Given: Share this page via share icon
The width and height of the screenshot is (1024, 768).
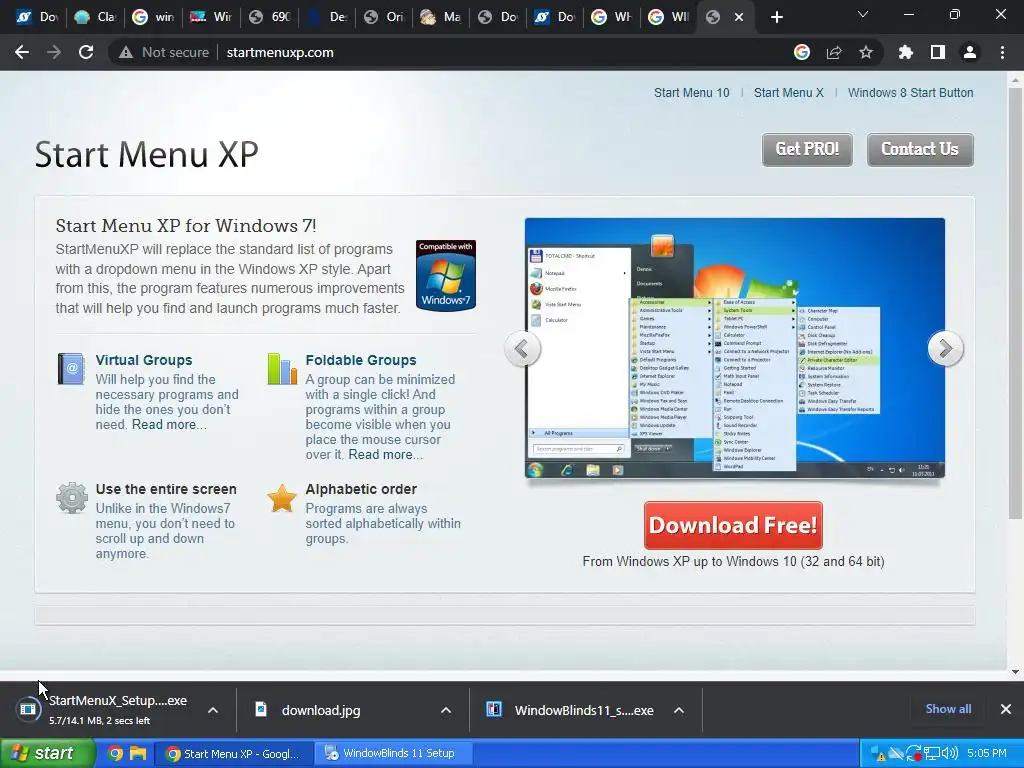Looking at the screenshot, I should (834, 52).
